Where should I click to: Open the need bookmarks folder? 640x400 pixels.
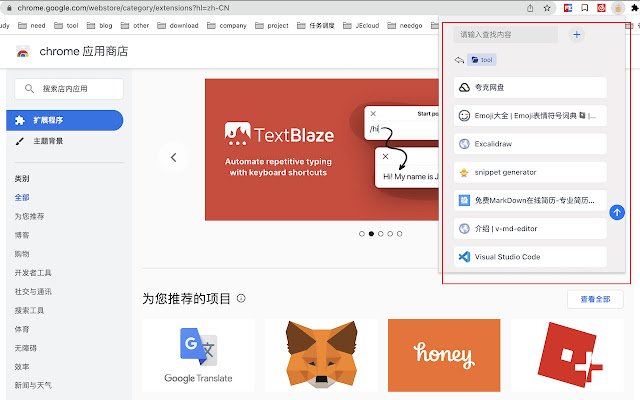click(x=32, y=25)
